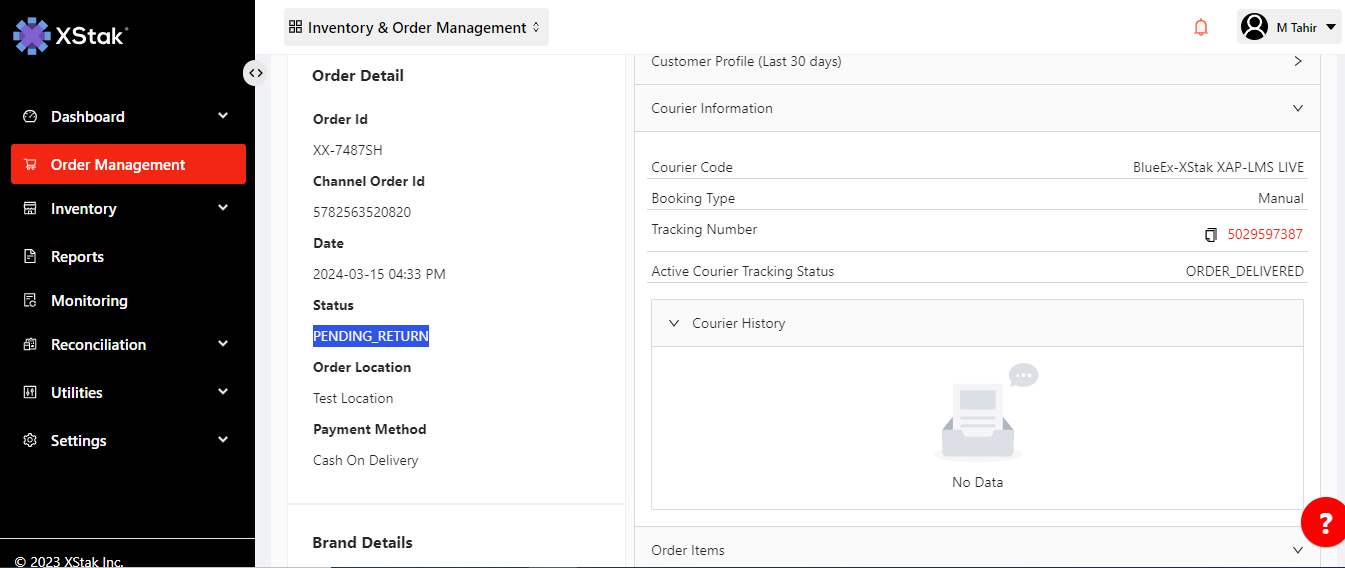Open the Inventory & Order Management switcher

point(416,28)
